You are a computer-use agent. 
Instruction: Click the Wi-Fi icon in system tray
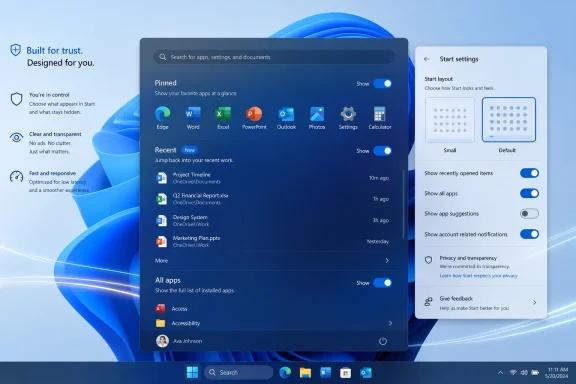click(513, 372)
